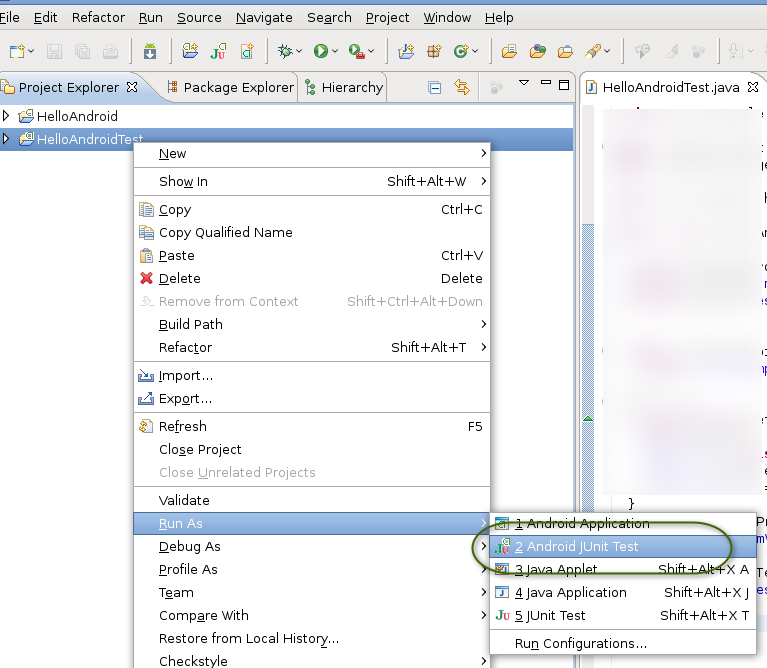Screen dimensions: 767x668
Task: Open the Navigate menu in menu bar
Action: pos(264,17)
